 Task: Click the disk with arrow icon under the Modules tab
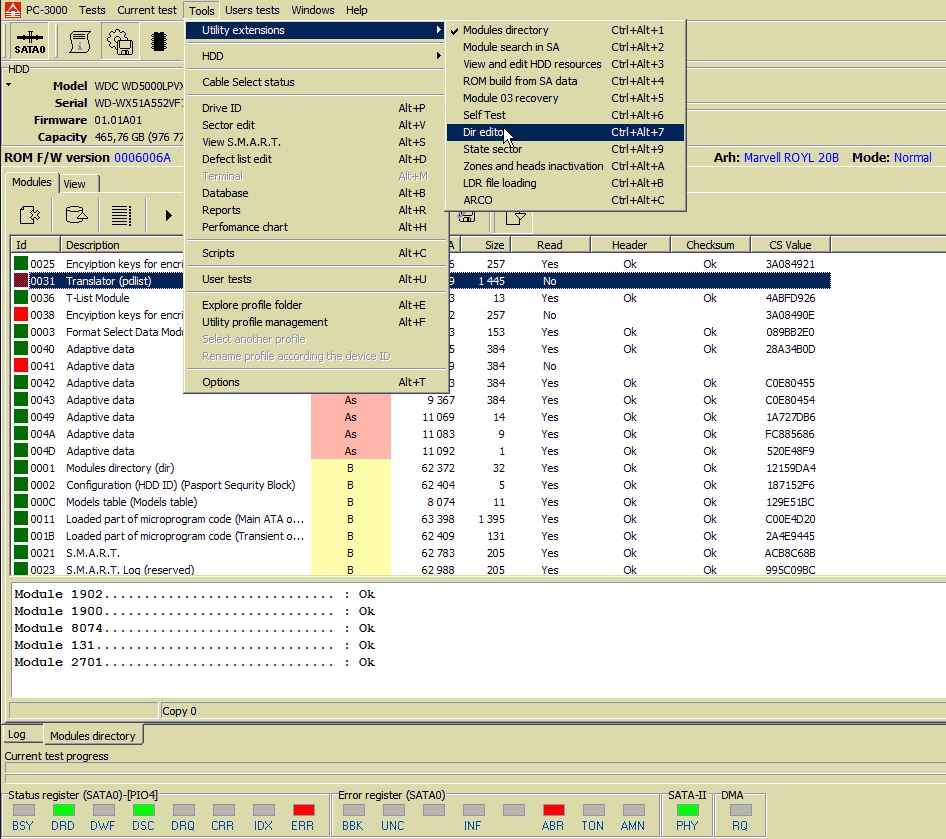pyautogui.click(x=76, y=215)
